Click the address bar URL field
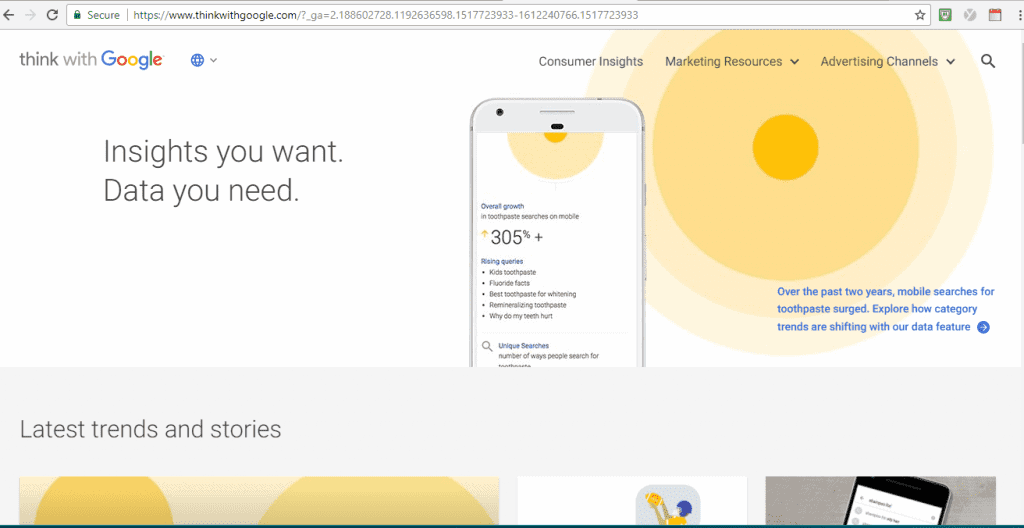Viewport: 1024px width, 528px height. [496, 14]
